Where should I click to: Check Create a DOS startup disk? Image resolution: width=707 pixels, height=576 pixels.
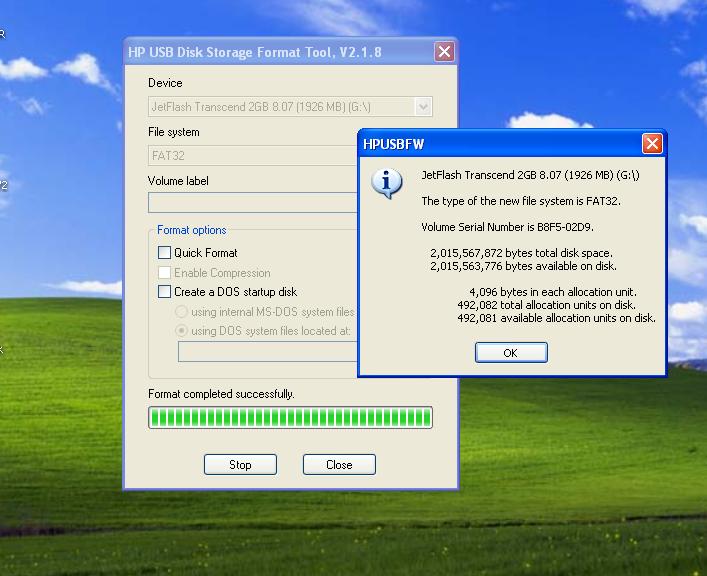pyautogui.click(x=165, y=292)
